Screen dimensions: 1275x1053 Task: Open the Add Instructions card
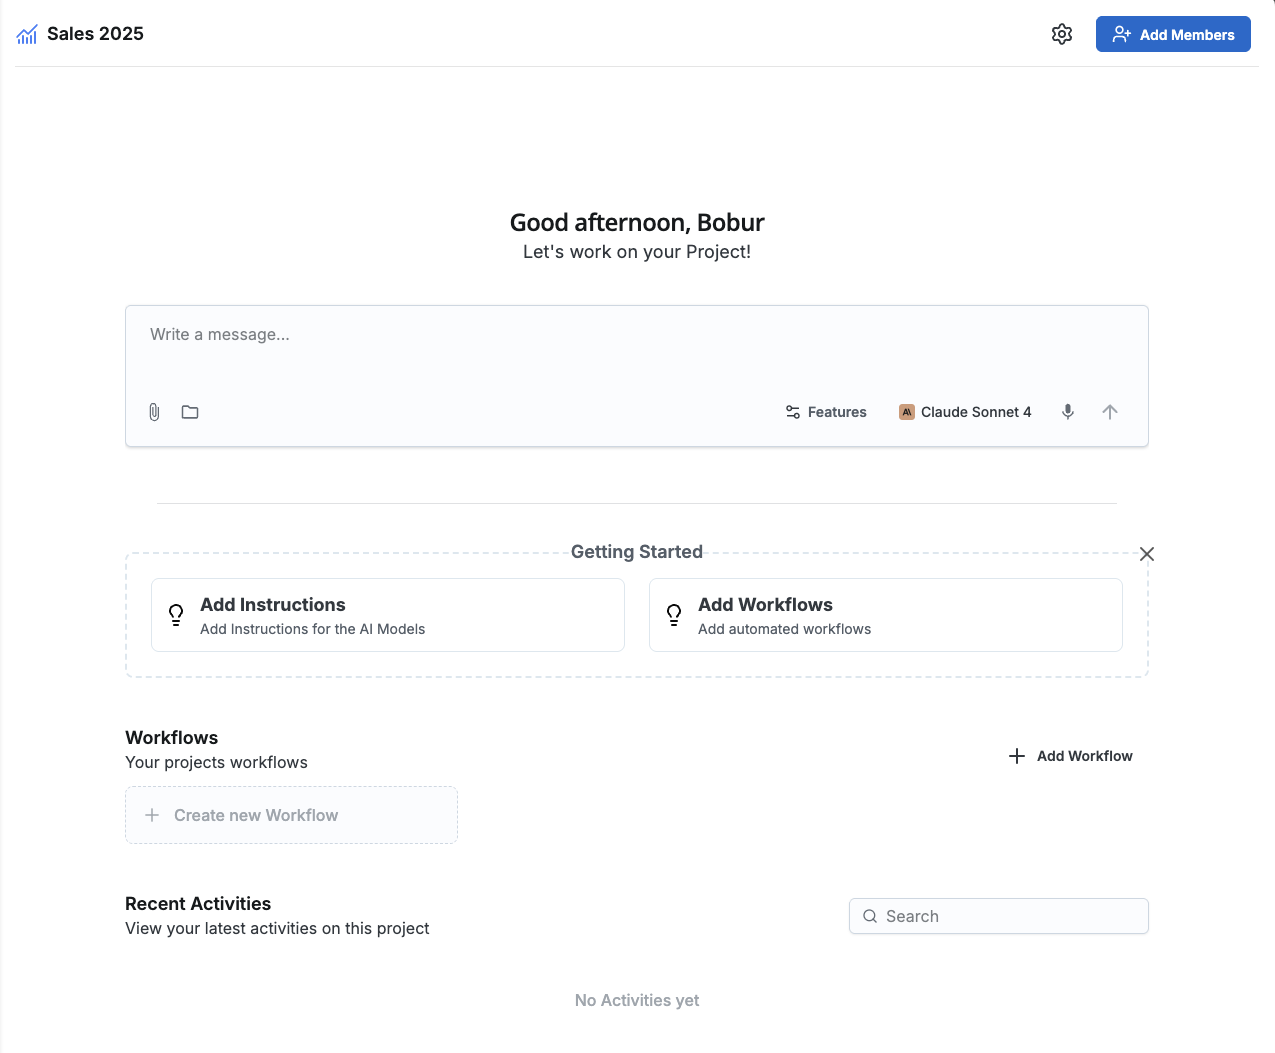[x=388, y=615]
